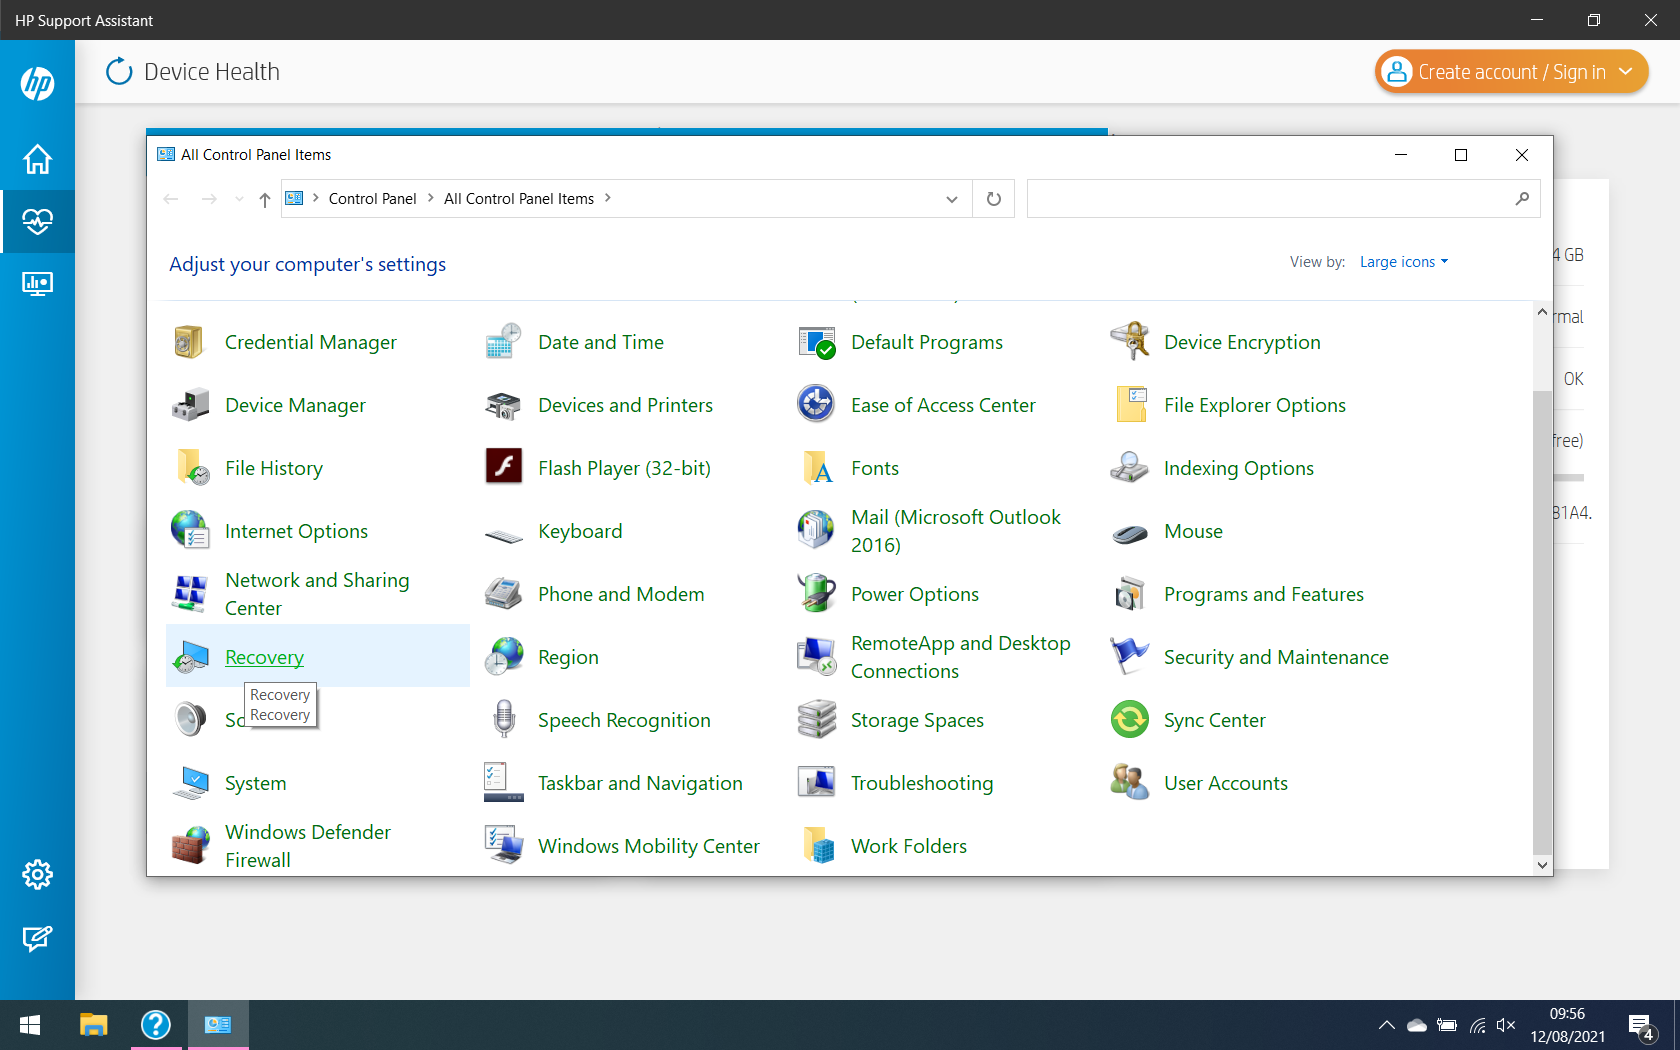Open the Credential Manager icon
1680x1050 pixels.
pos(189,342)
